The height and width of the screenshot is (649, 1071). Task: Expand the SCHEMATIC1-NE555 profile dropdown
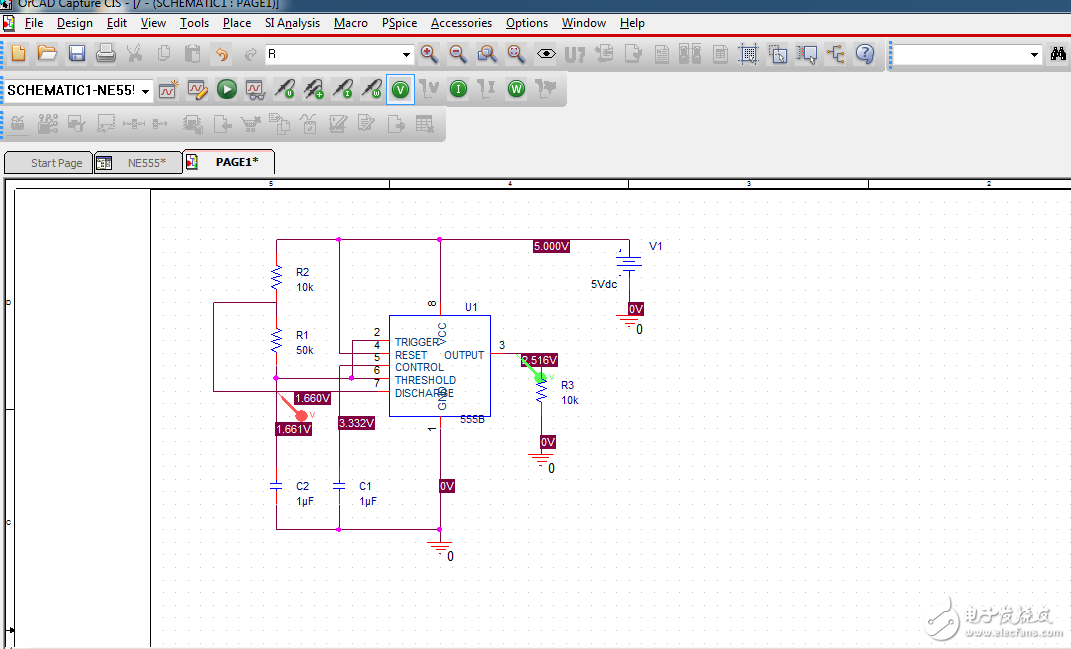pos(146,91)
